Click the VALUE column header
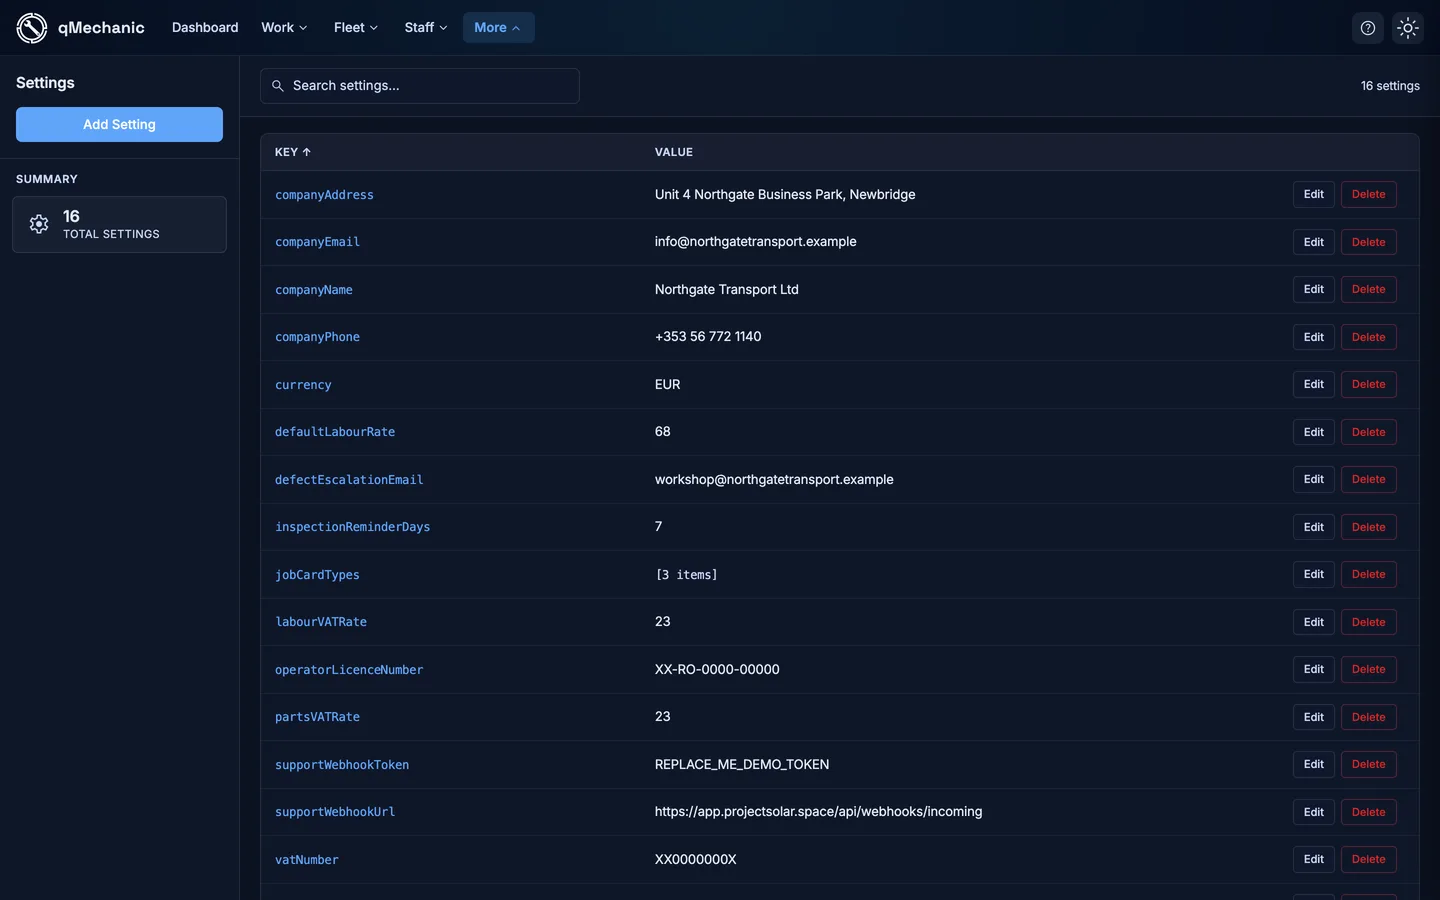1440x900 pixels. (674, 152)
